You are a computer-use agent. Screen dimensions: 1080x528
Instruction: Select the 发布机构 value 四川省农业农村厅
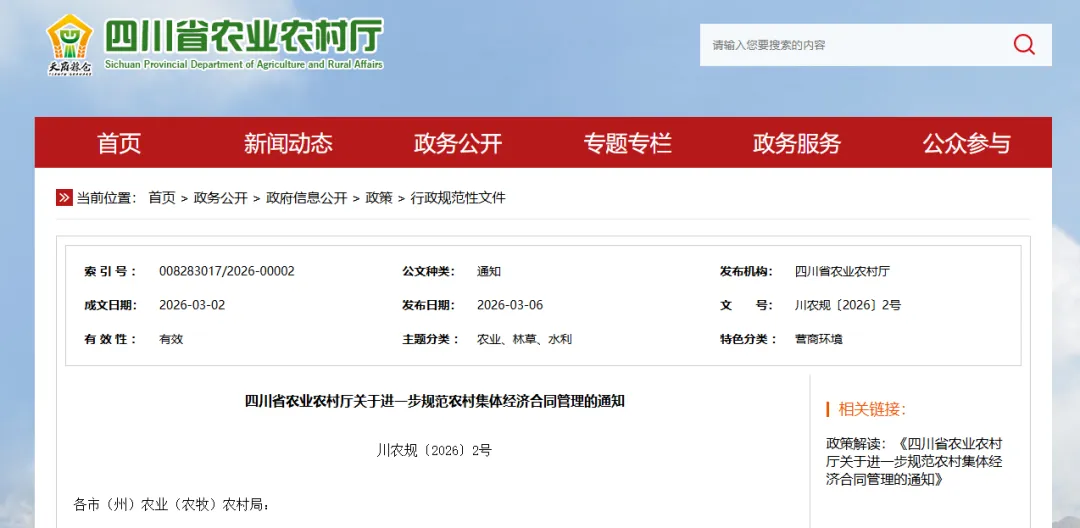click(x=842, y=271)
